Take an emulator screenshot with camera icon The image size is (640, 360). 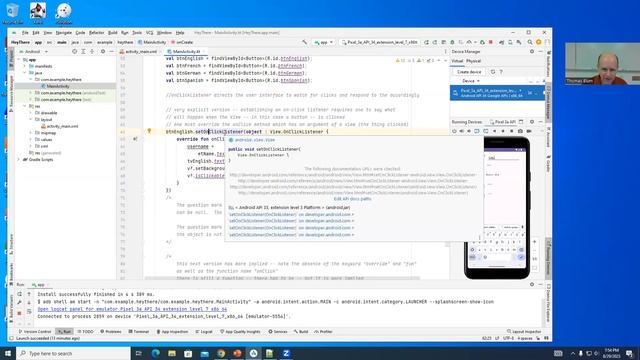coord(520,131)
